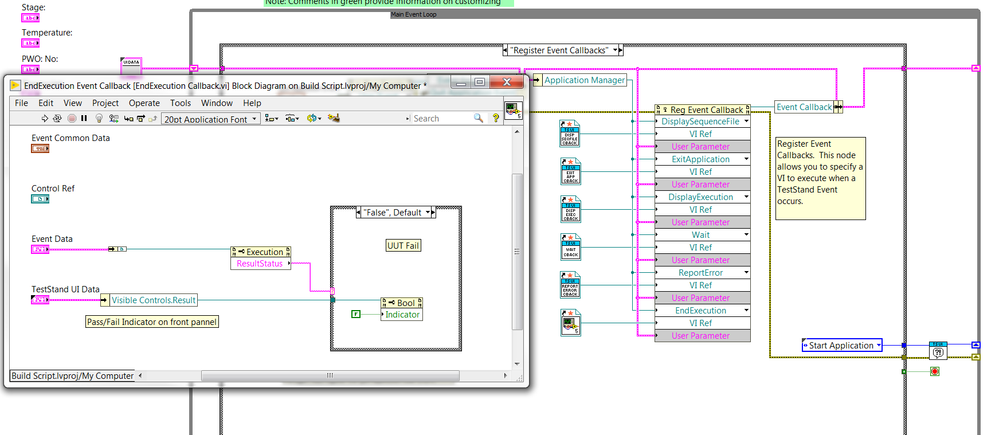Click the Application Manager property node

click(x=579, y=80)
